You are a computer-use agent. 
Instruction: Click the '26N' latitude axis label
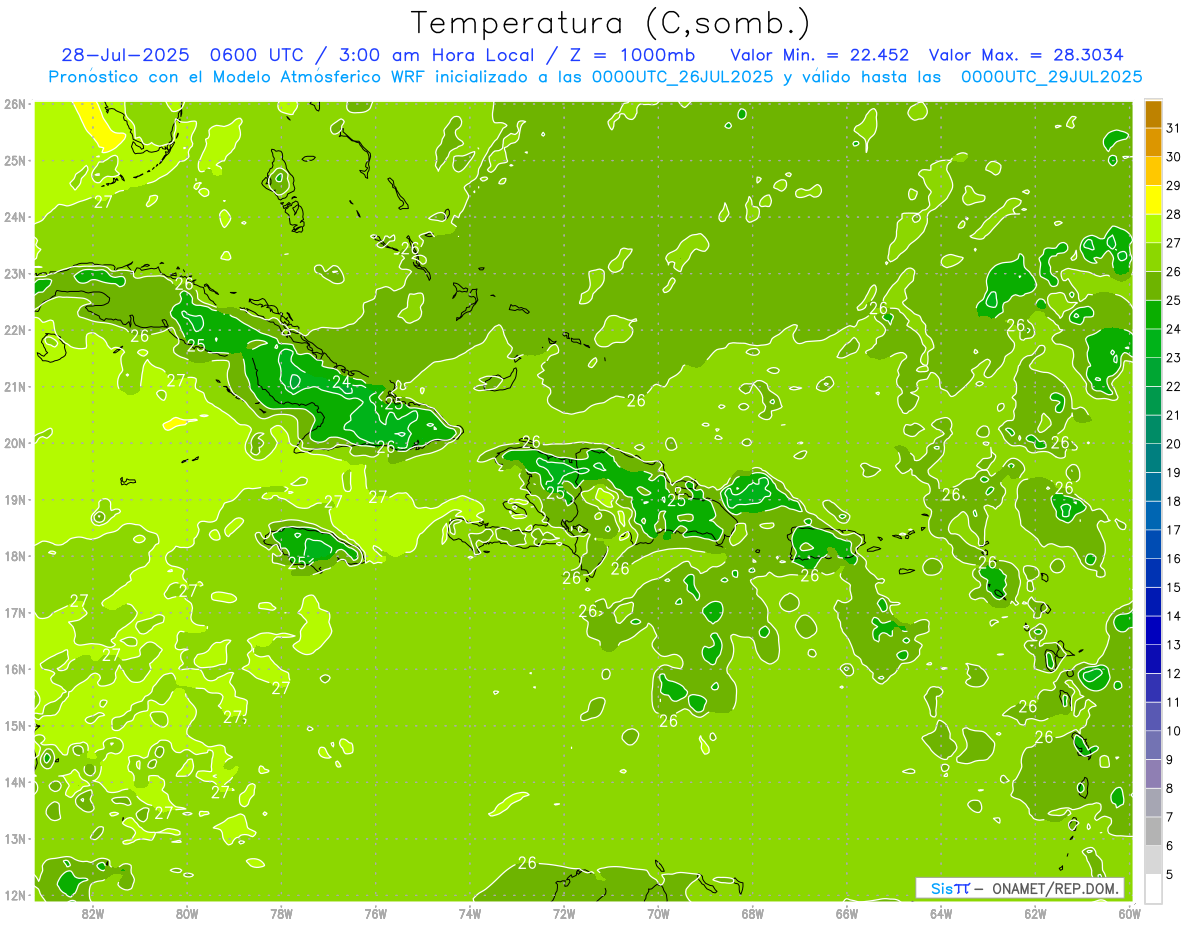pos(15,104)
